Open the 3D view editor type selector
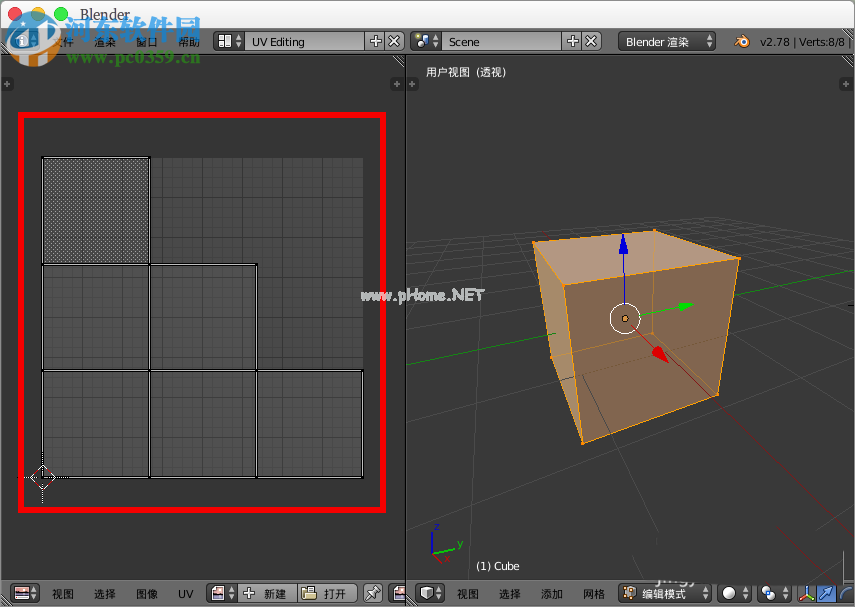855x607 pixels. click(x=430, y=593)
